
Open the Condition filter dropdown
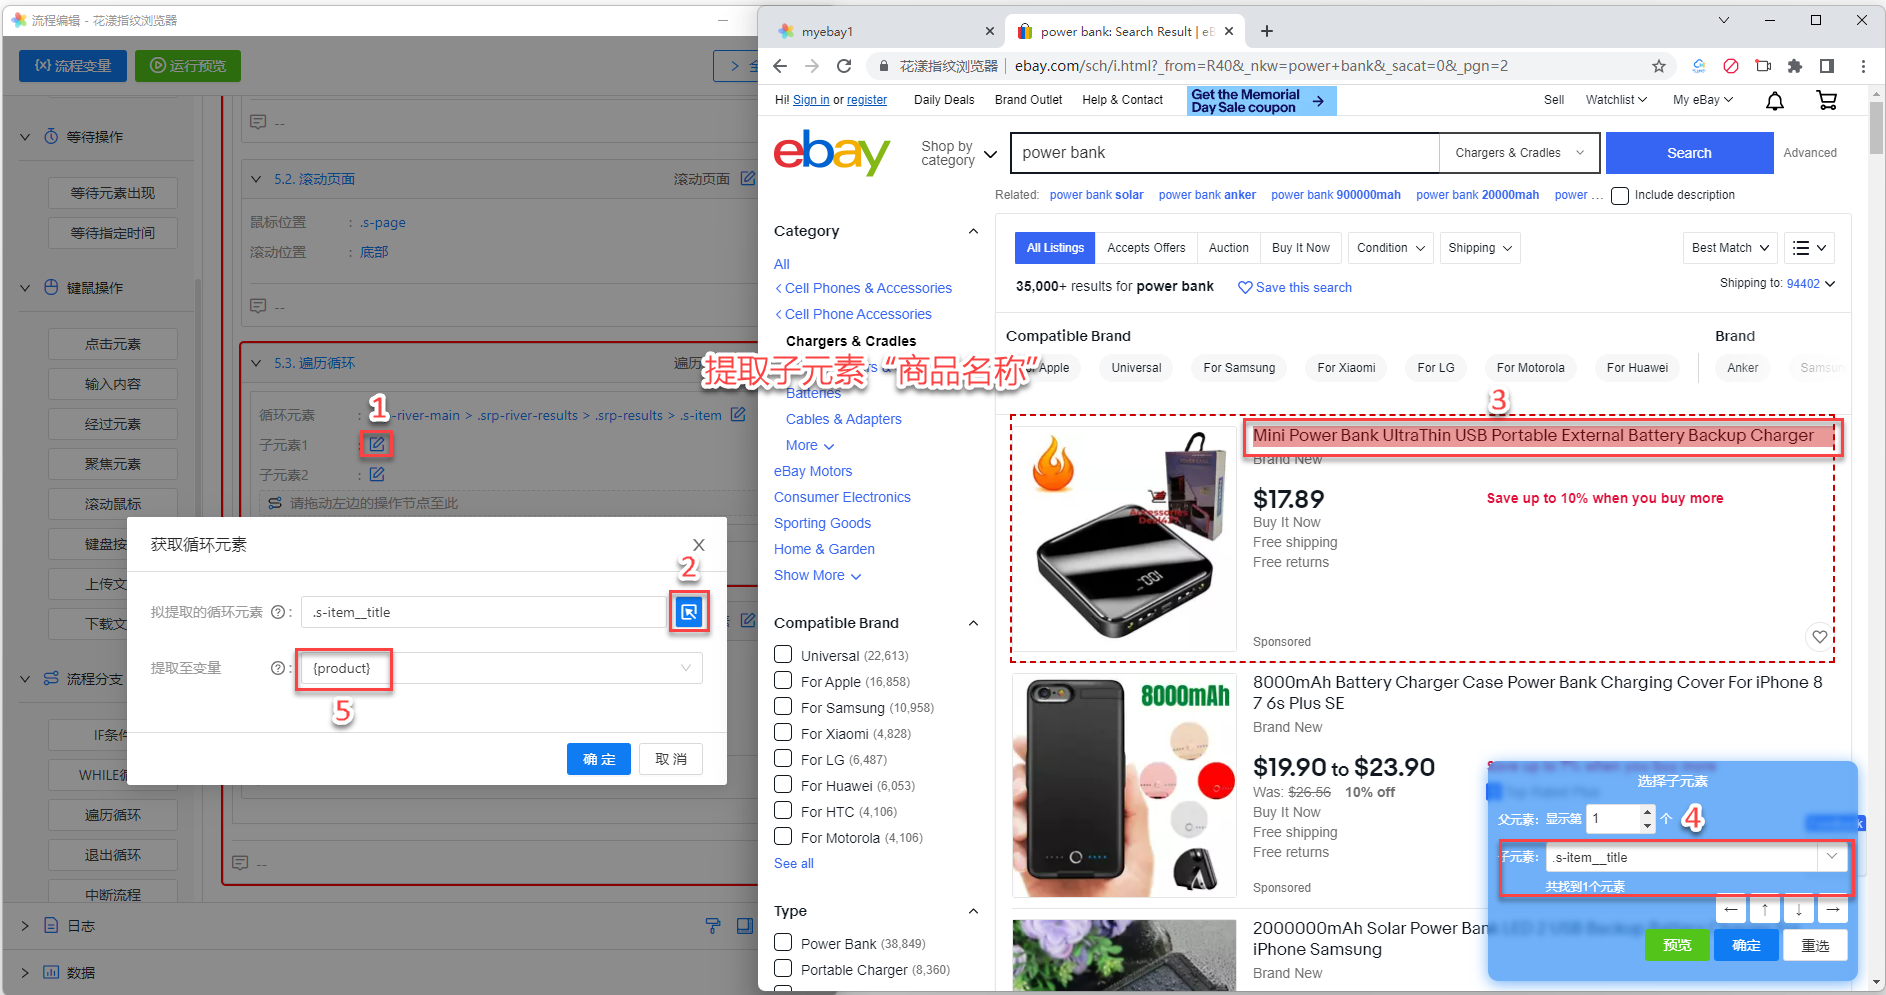[x=1391, y=248]
